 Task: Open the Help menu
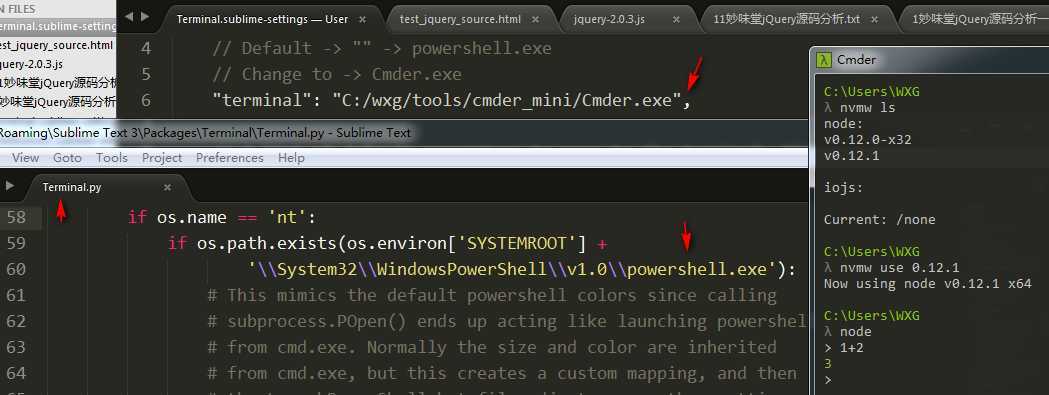(291, 158)
